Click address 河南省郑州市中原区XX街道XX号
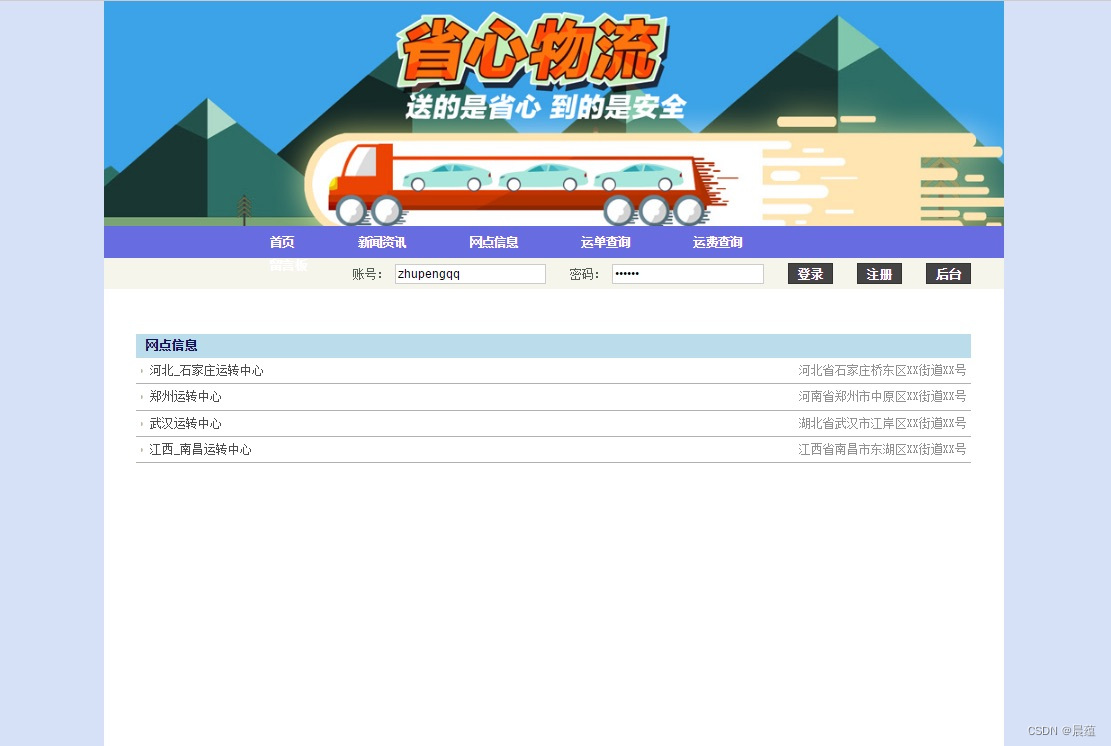This screenshot has width=1111, height=746. [x=882, y=397]
